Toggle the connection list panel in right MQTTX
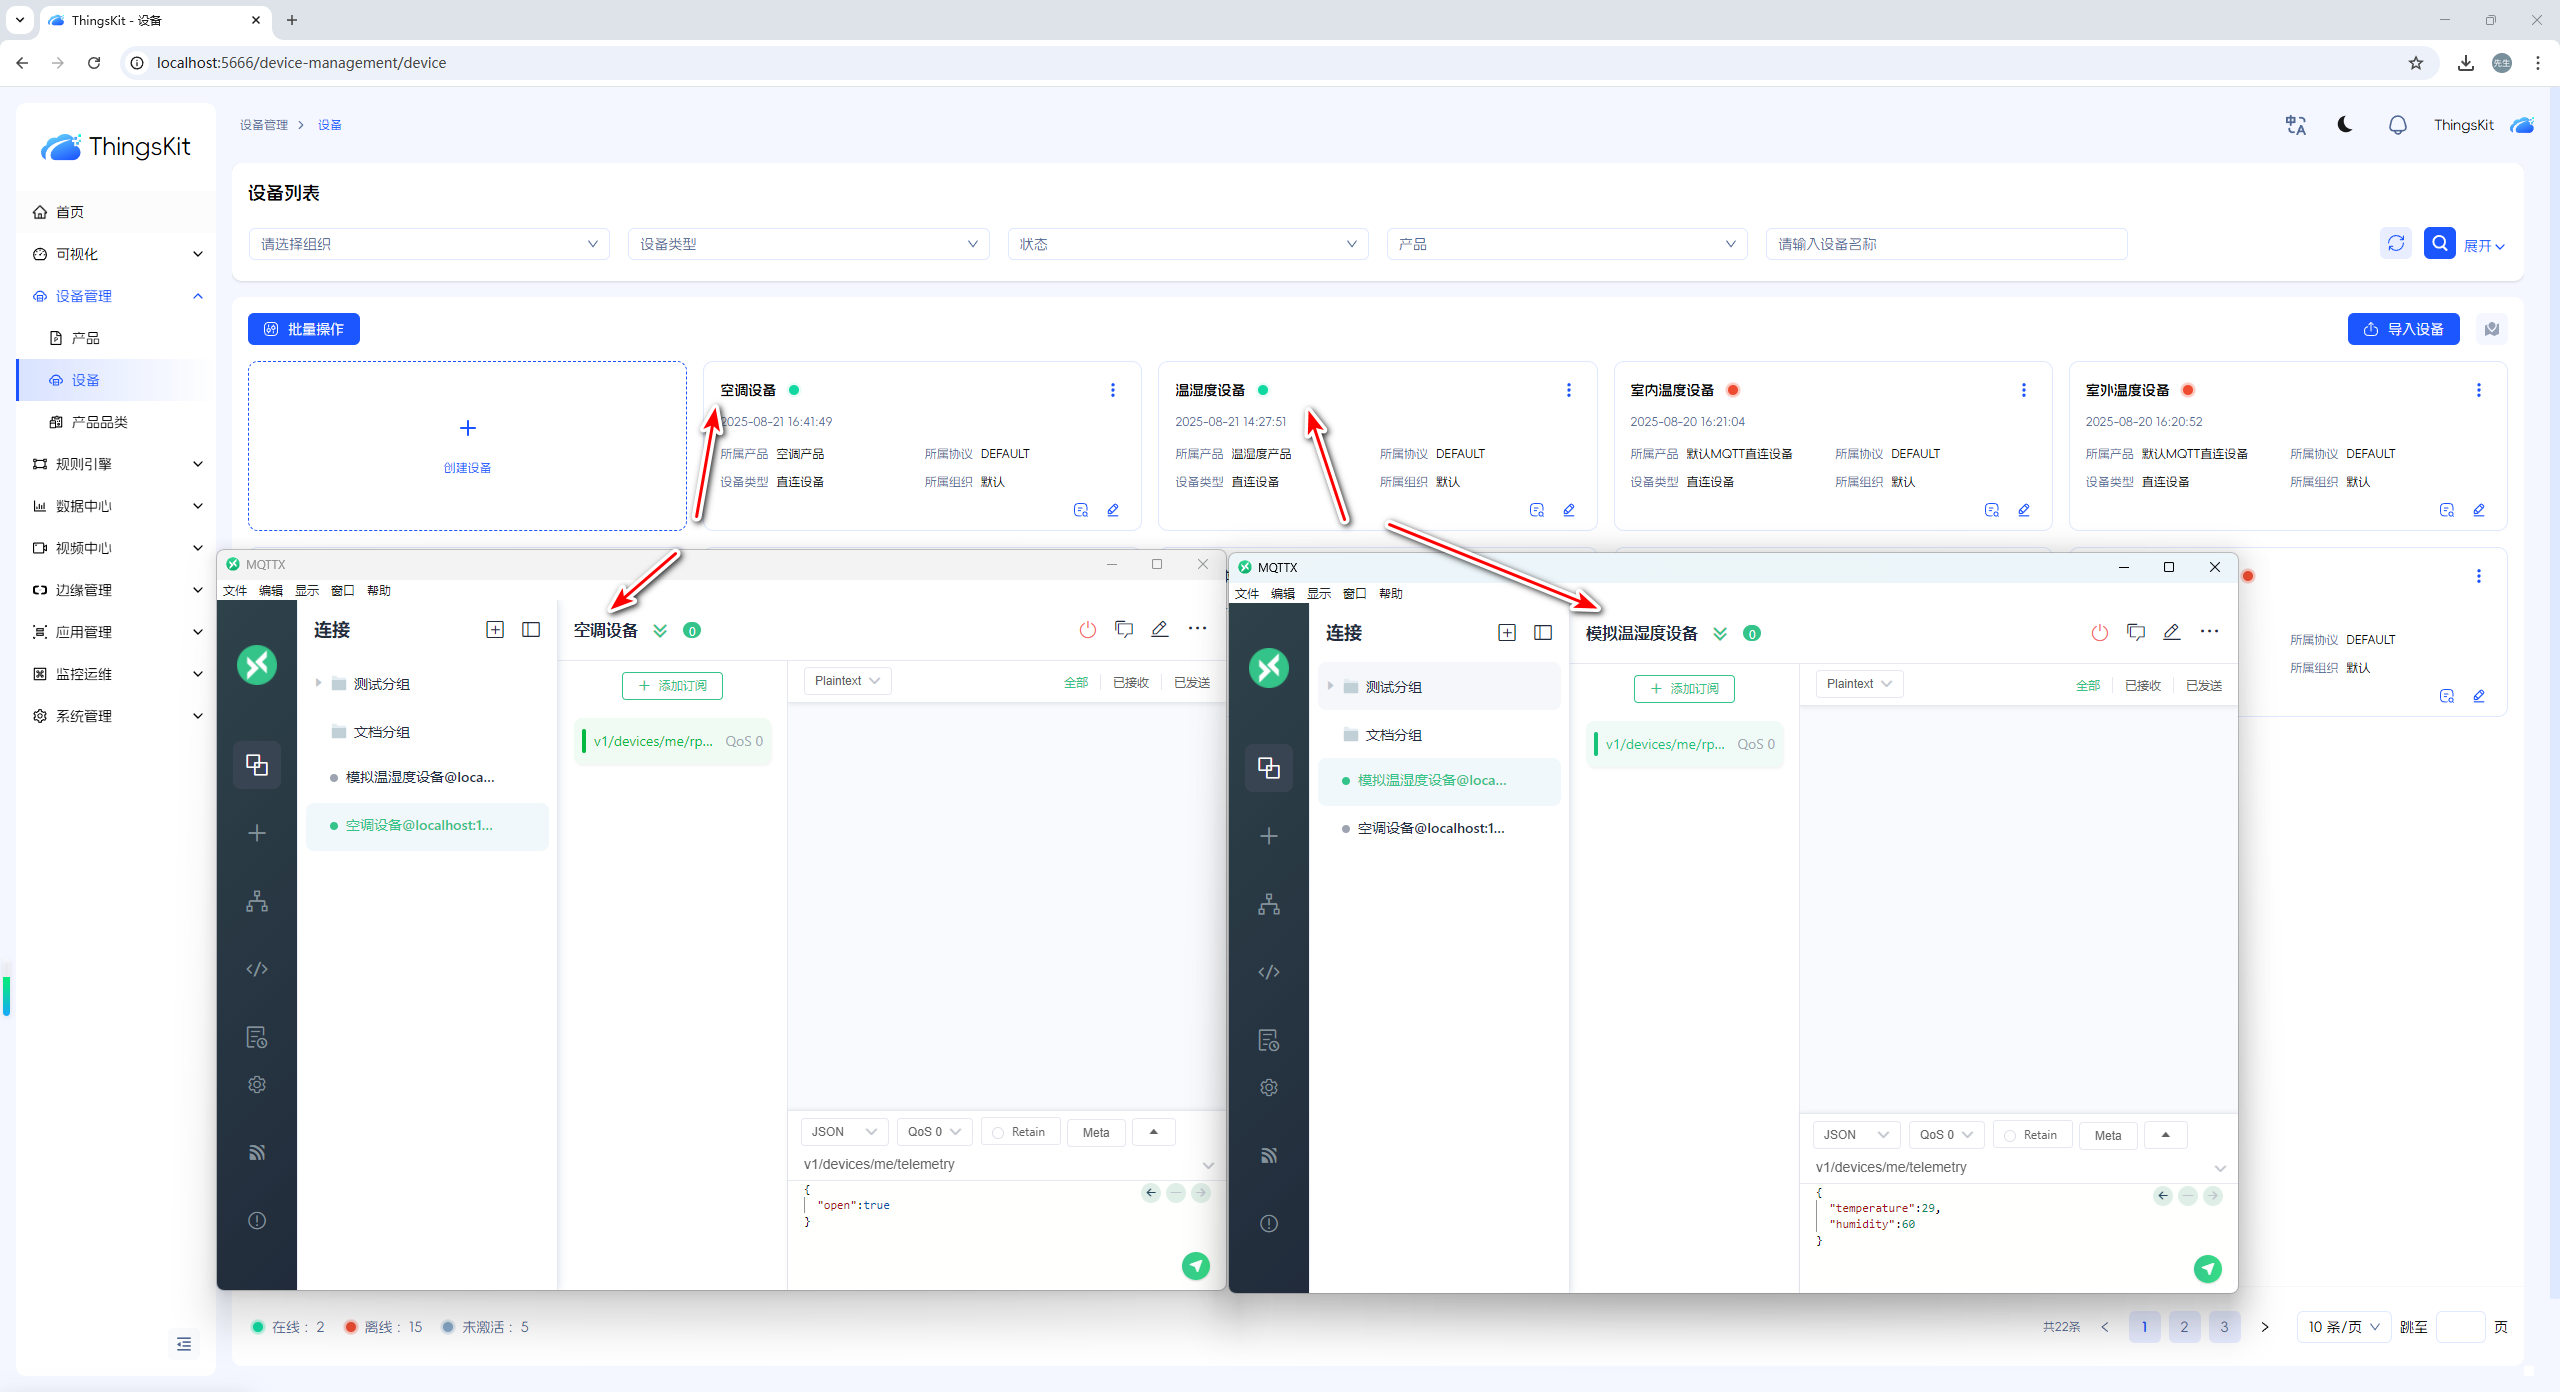Screen dimensions: 2560x1392 [1542, 632]
